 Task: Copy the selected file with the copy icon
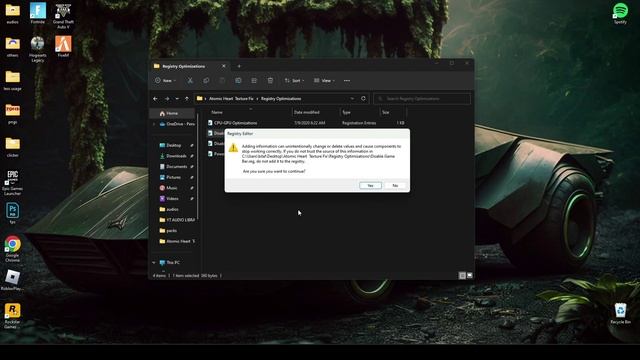(x=206, y=80)
